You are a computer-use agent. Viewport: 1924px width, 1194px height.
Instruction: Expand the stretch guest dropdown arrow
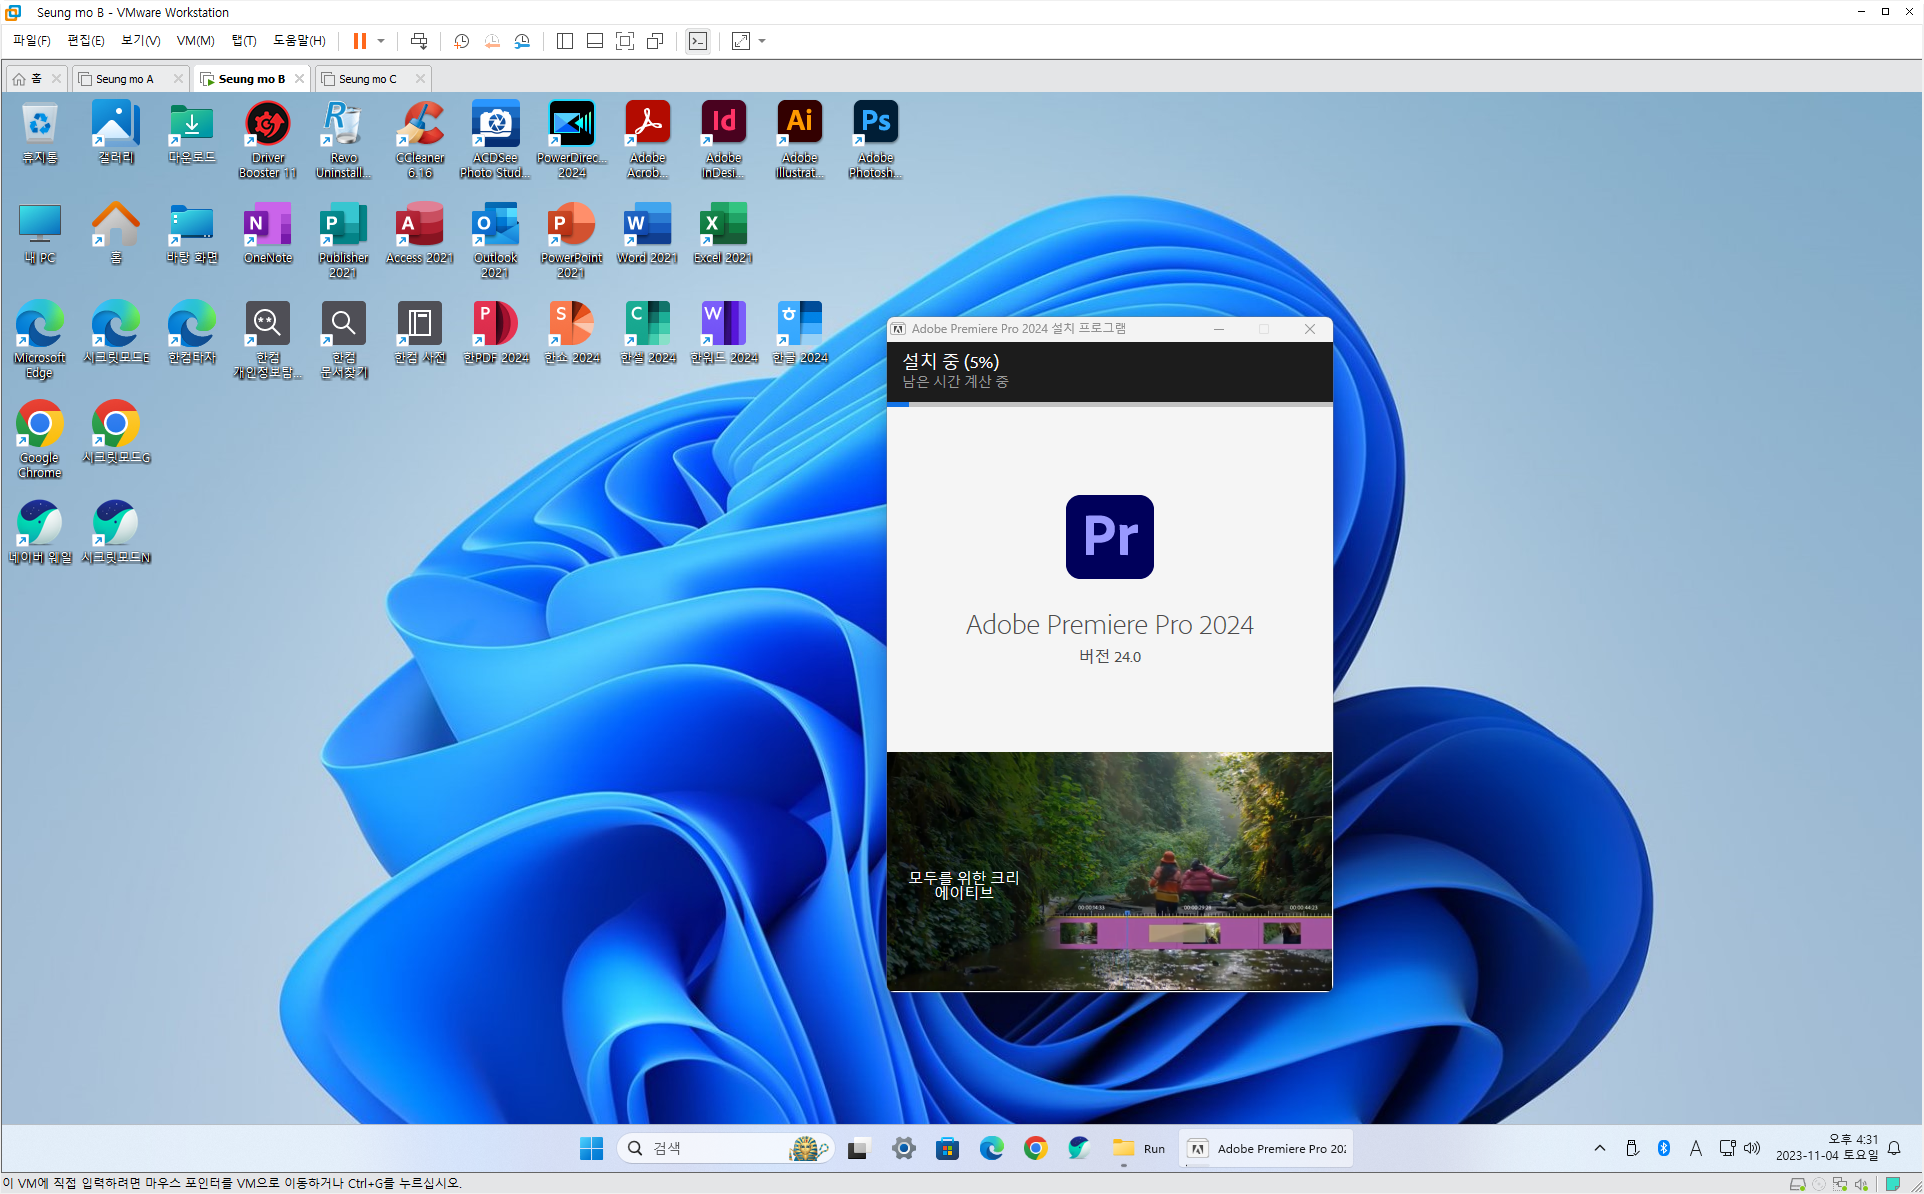point(762,41)
